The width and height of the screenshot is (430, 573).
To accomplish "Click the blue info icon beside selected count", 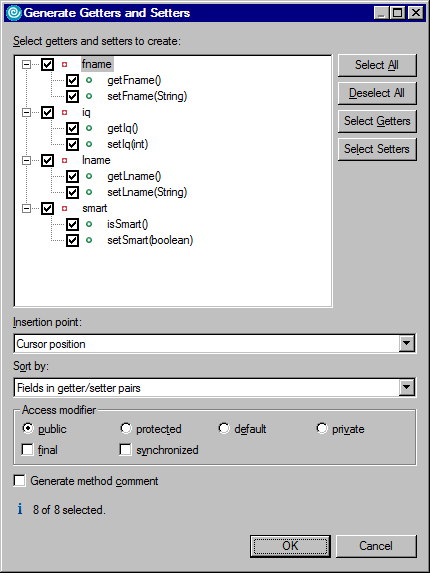I will coord(20,509).
